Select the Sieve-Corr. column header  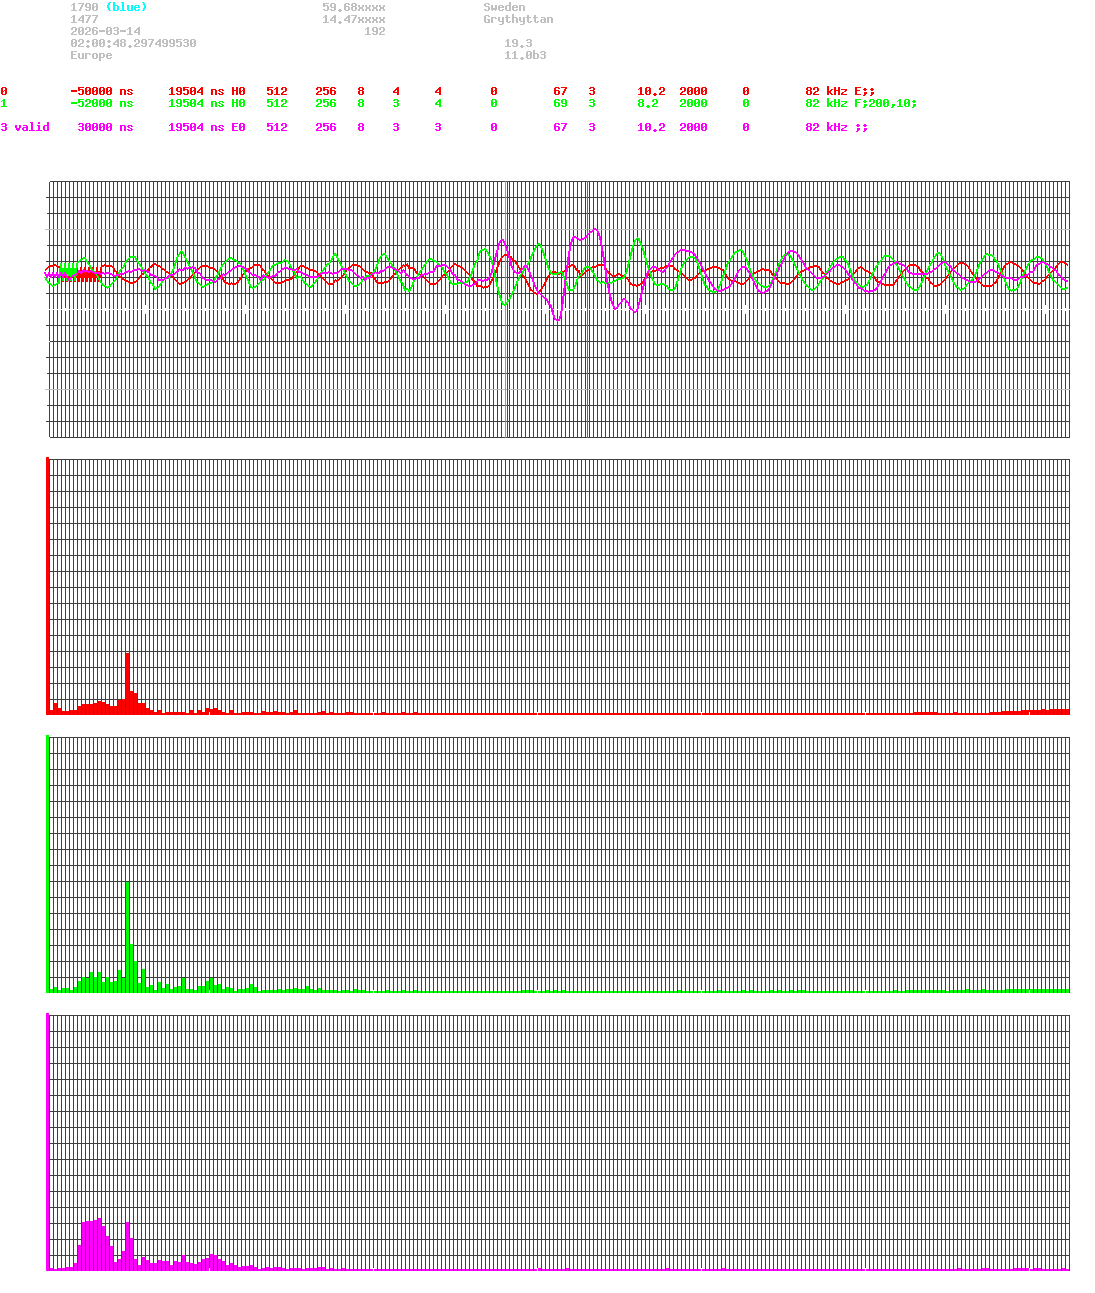pyautogui.click(x=97, y=79)
